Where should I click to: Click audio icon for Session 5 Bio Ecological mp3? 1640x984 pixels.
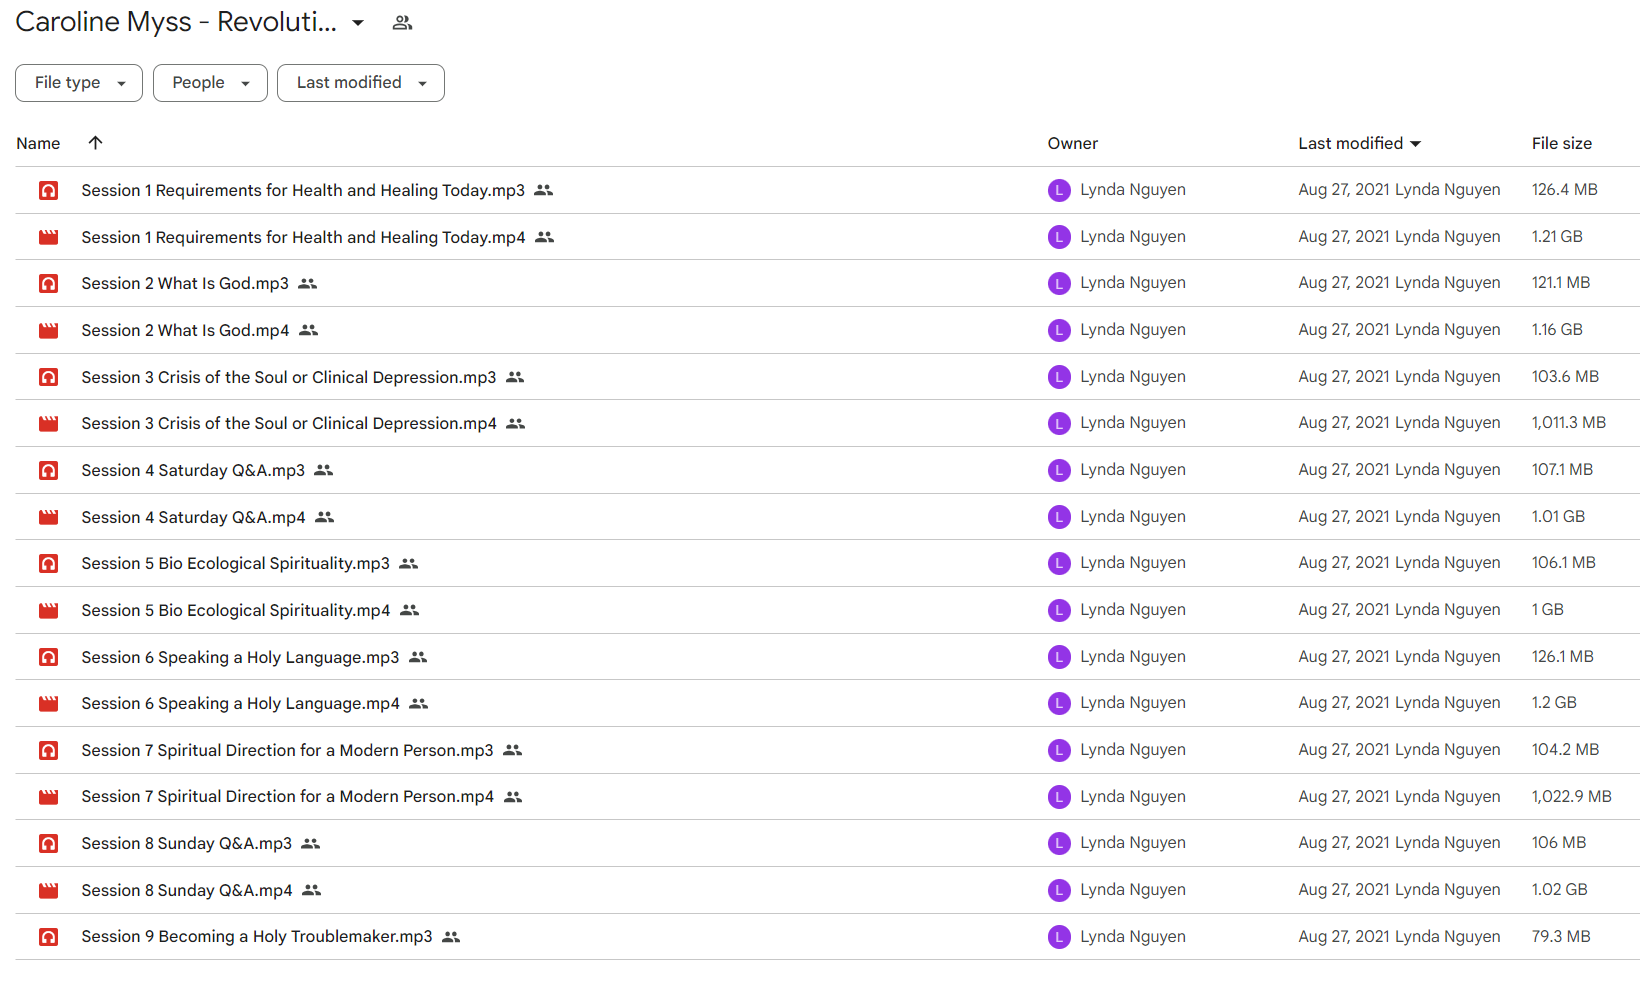click(48, 563)
